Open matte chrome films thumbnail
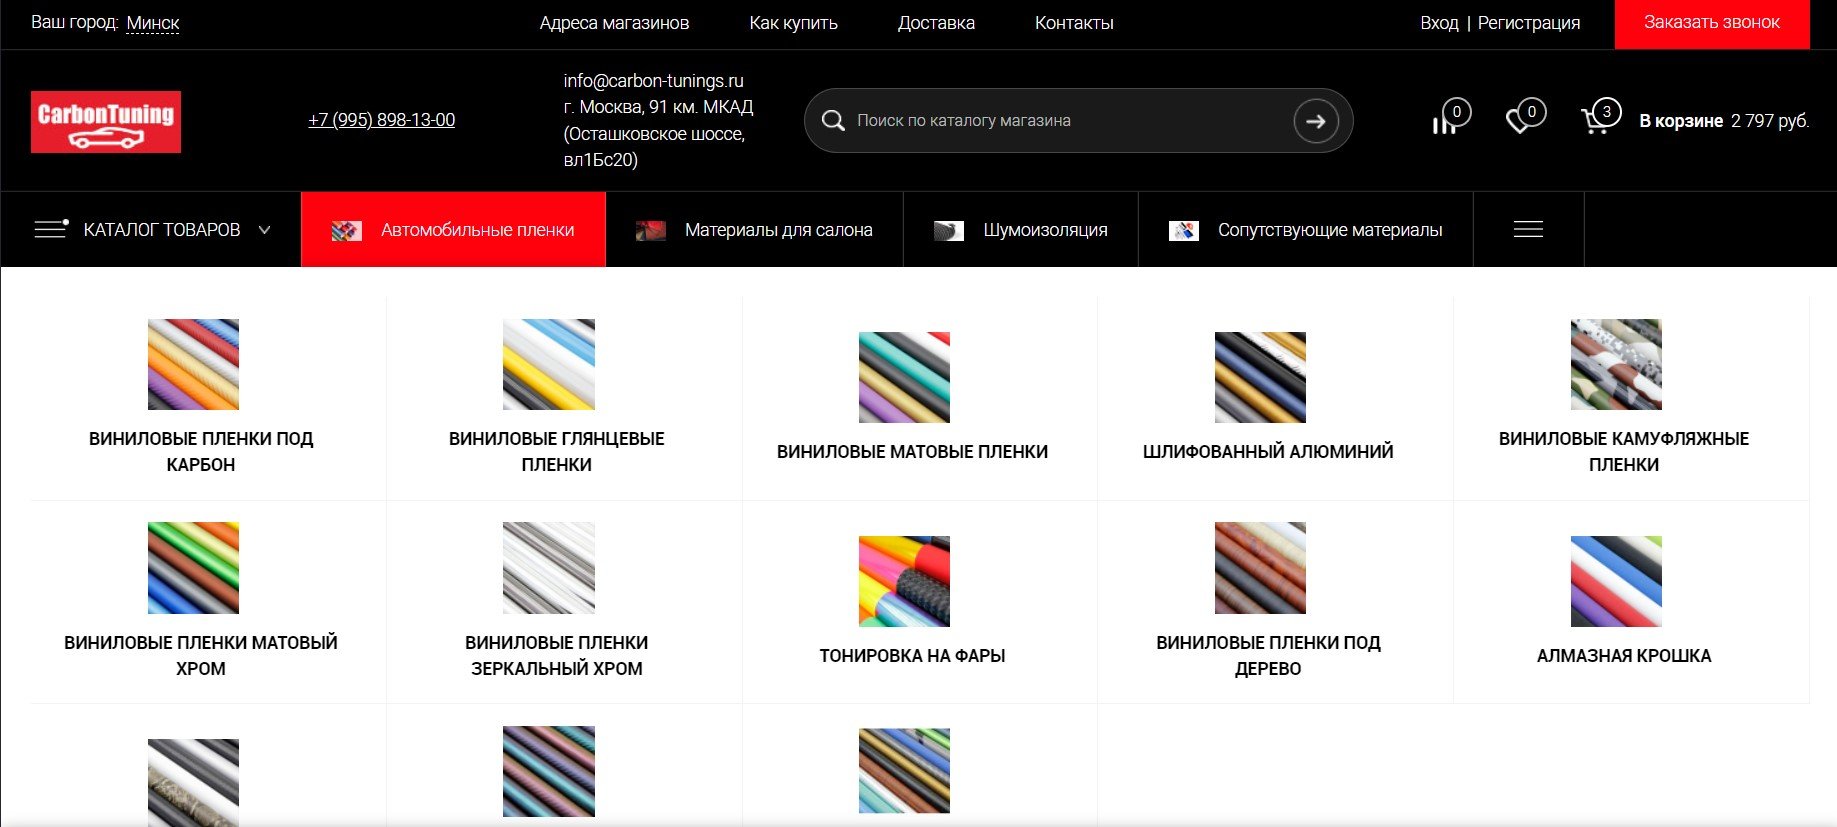The width and height of the screenshot is (1837, 827). click(x=193, y=568)
